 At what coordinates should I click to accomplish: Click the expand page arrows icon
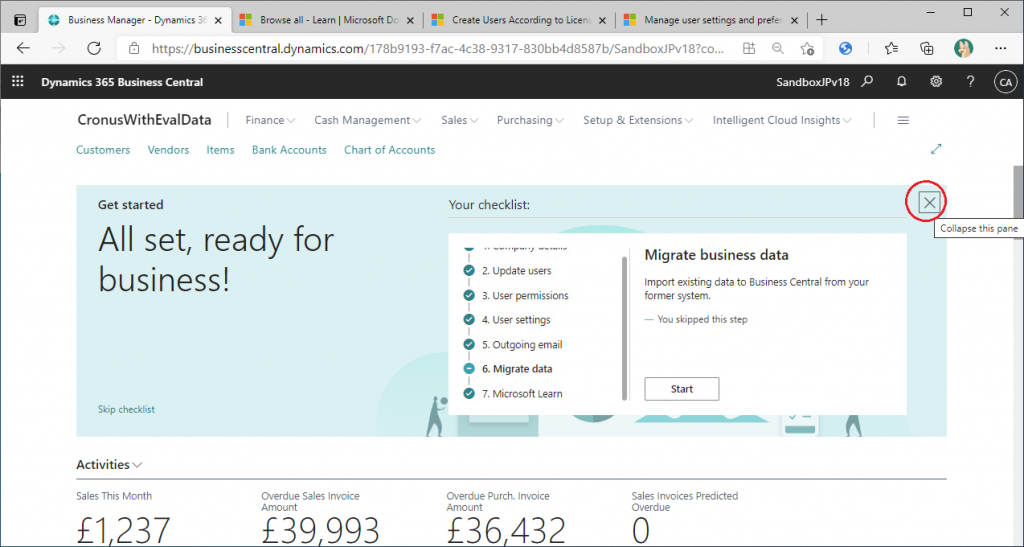coord(936,149)
